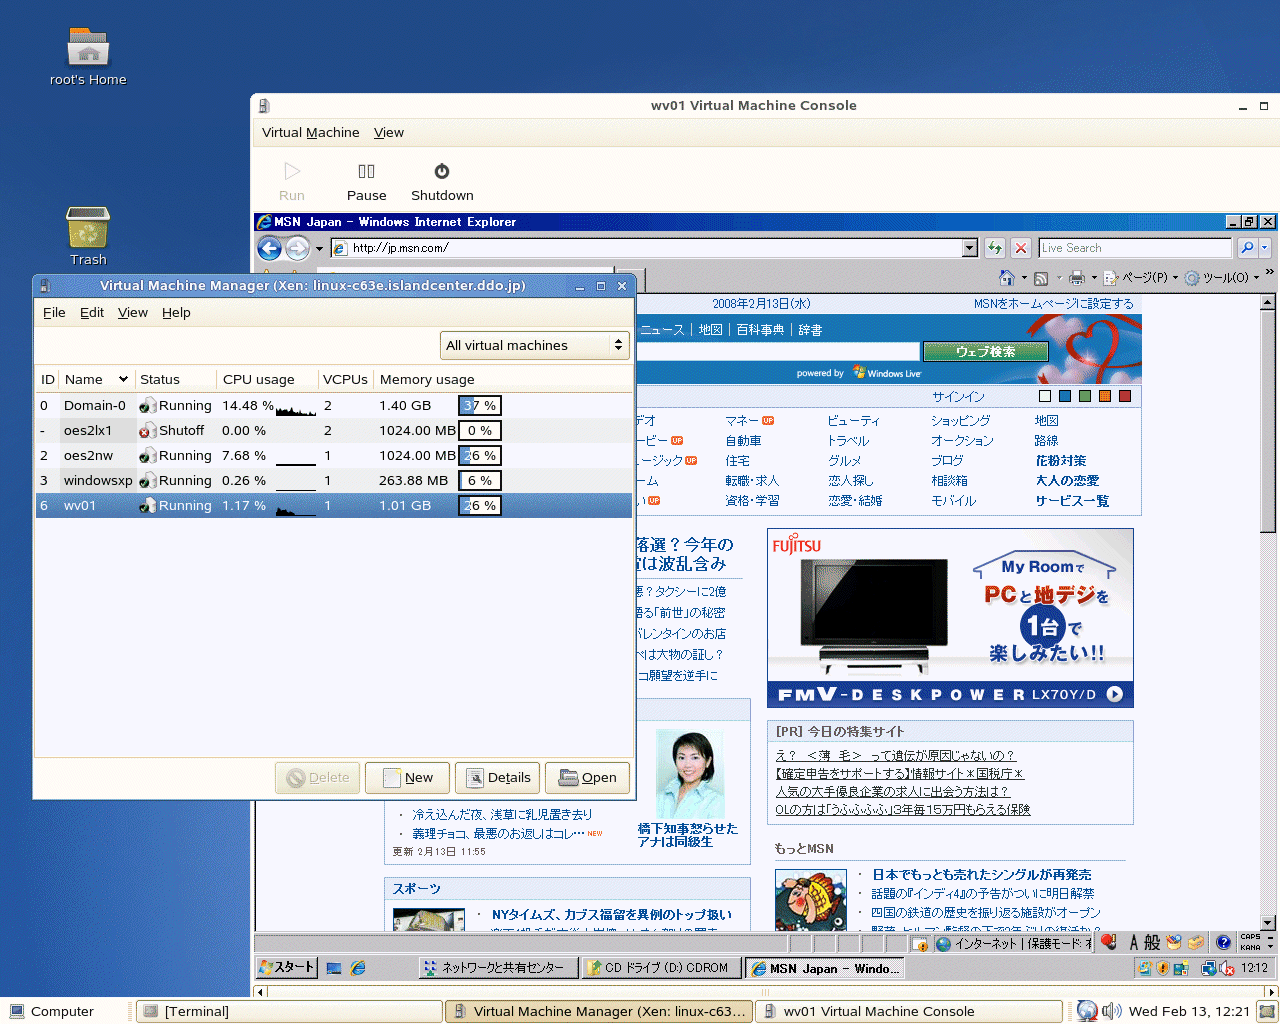Click the green ウェブ検索 search button
The width and height of the screenshot is (1280, 1024).
(x=986, y=352)
